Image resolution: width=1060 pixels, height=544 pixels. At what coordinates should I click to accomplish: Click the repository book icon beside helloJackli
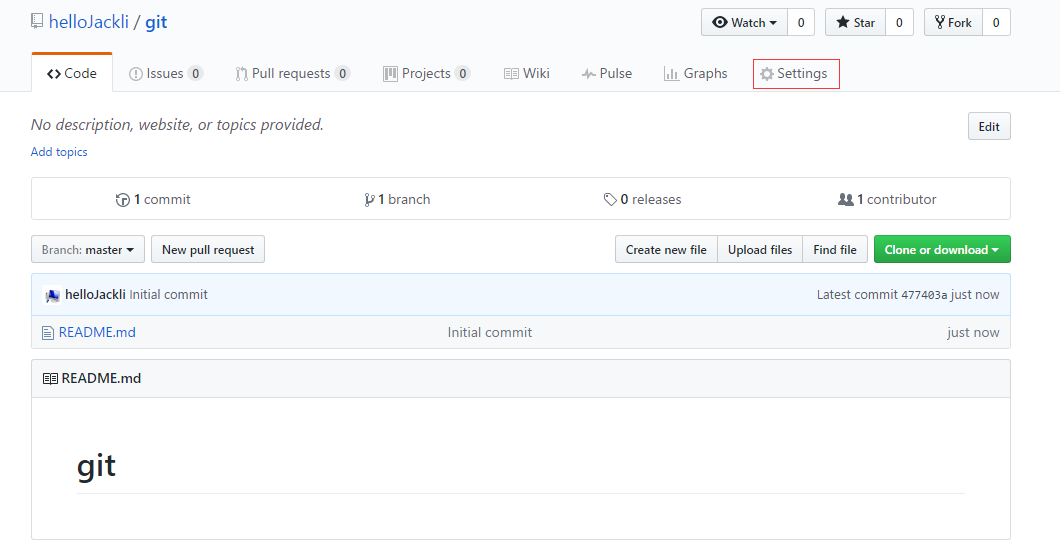(37, 22)
